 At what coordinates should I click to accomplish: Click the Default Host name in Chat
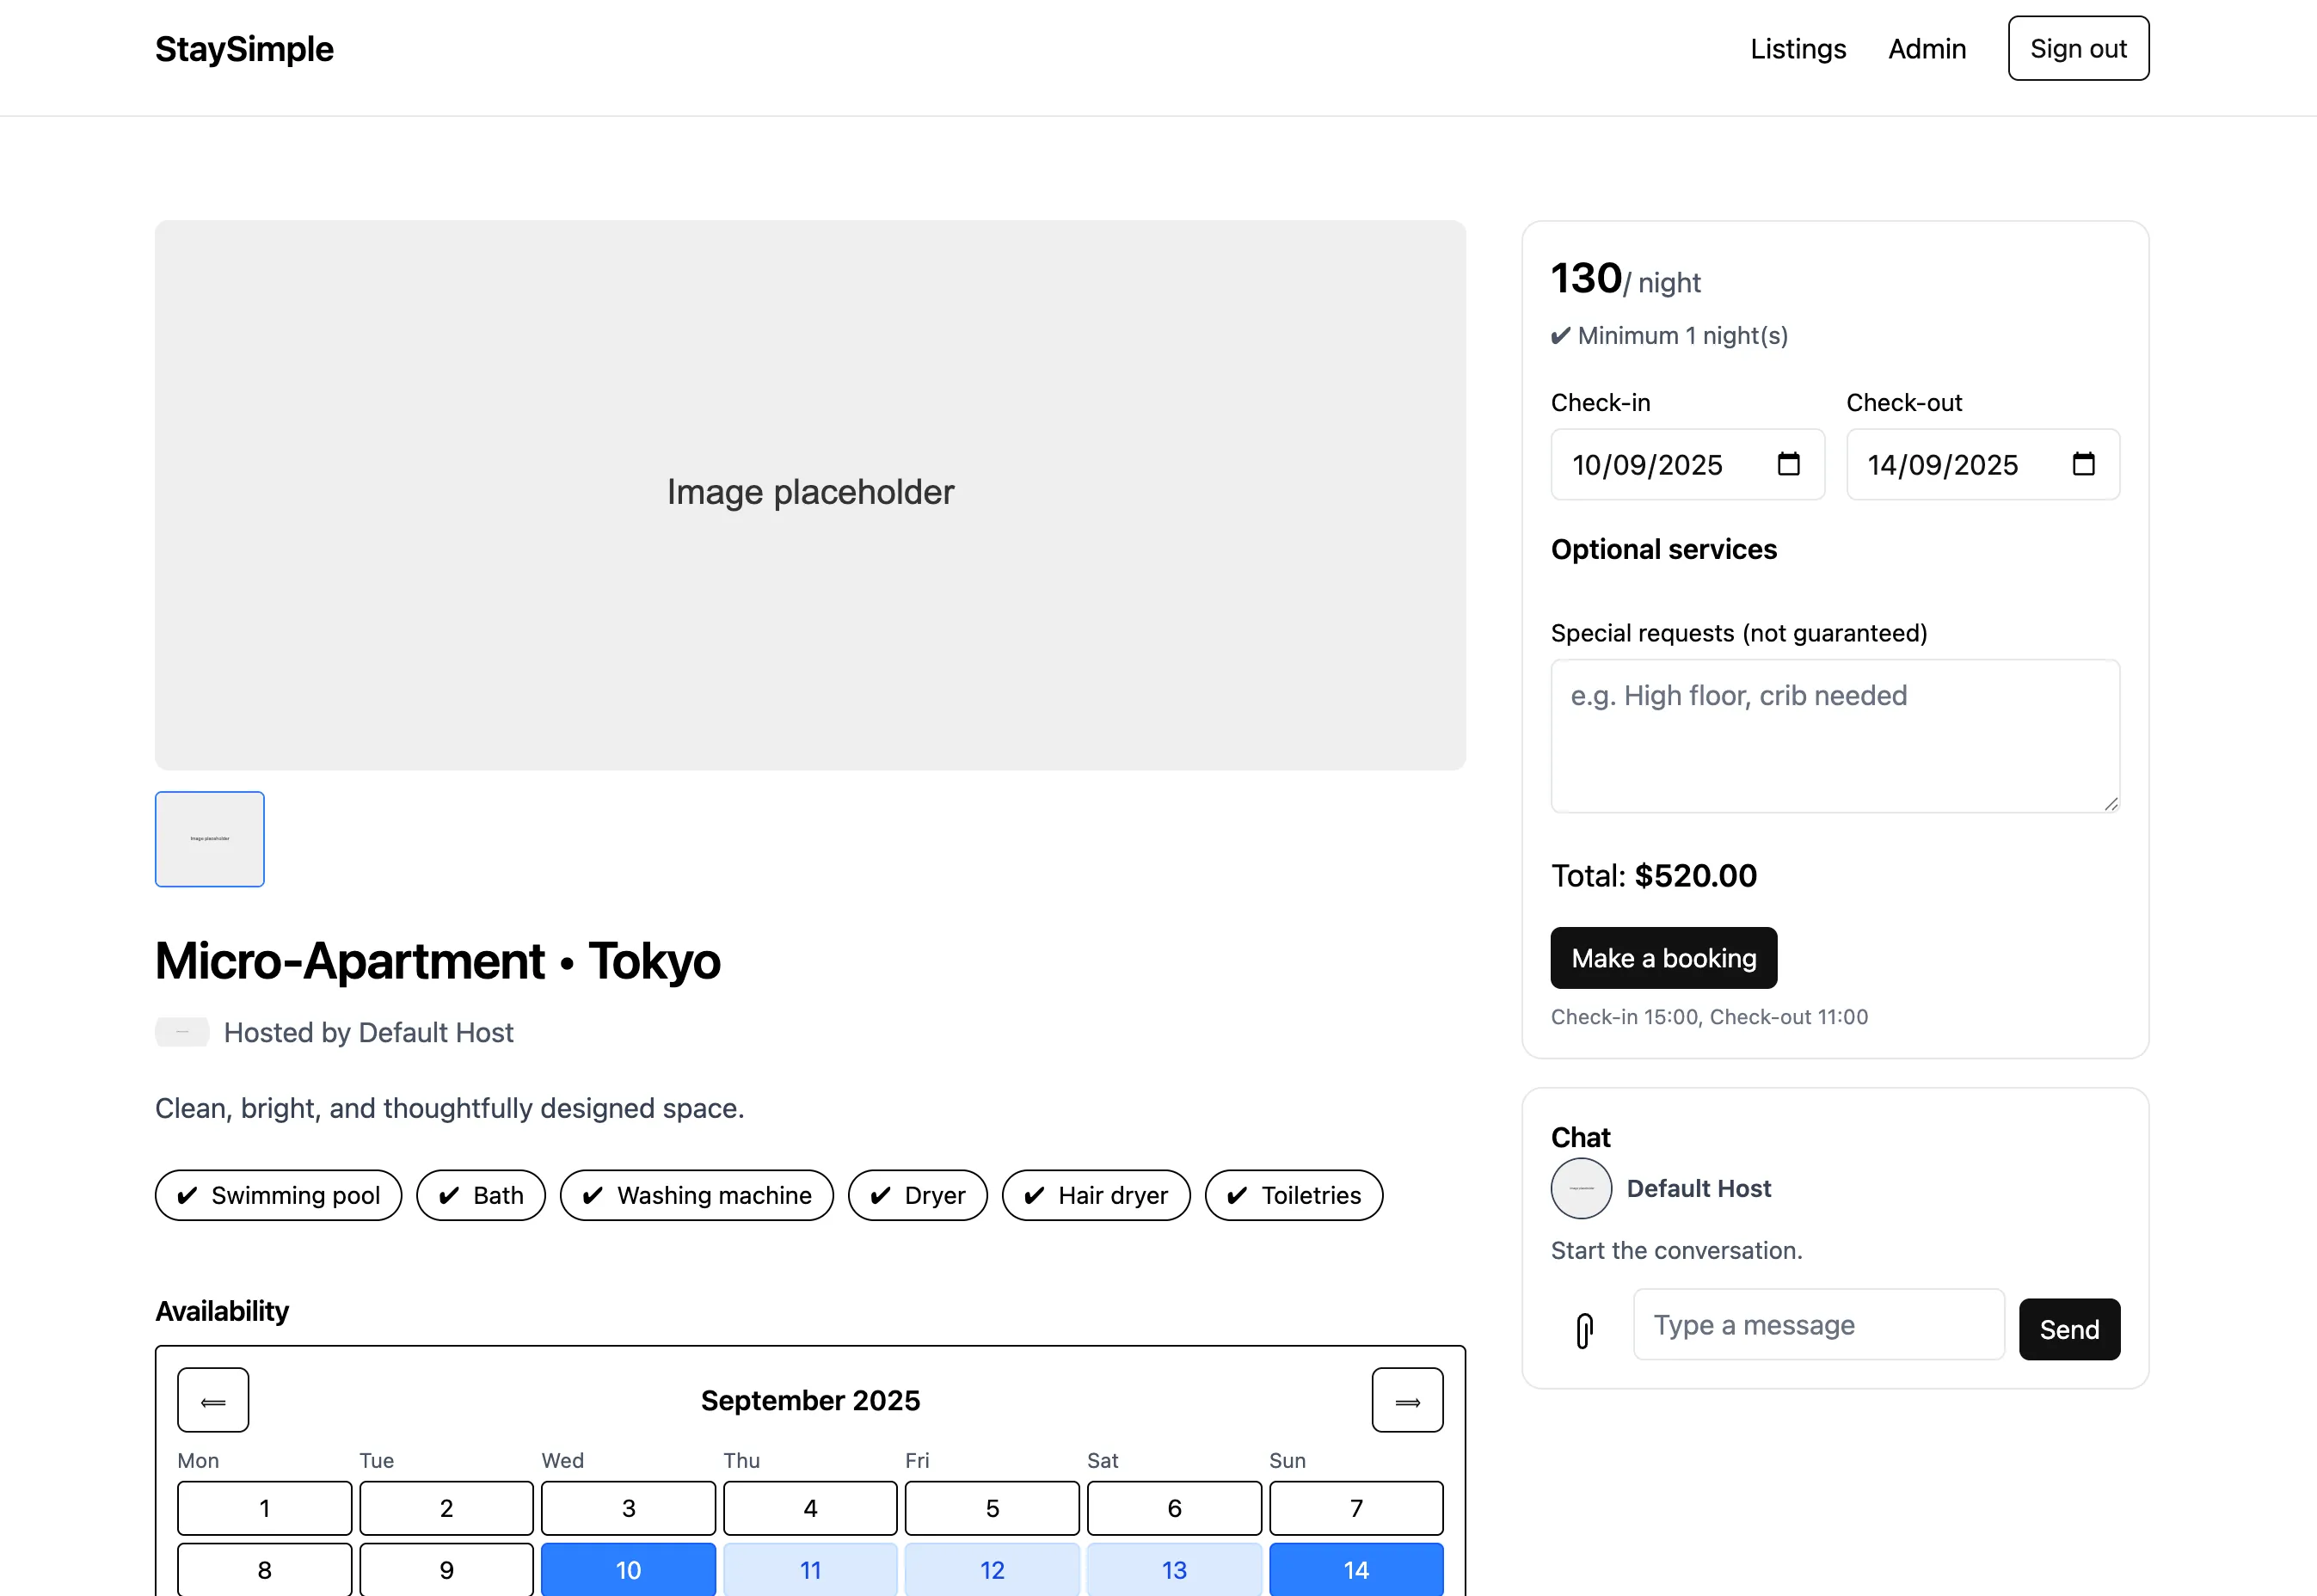(1698, 1188)
